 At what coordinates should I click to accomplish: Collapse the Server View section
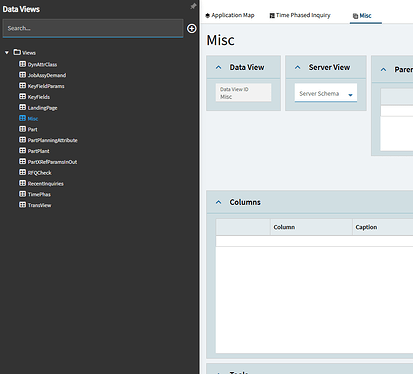point(298,67)
